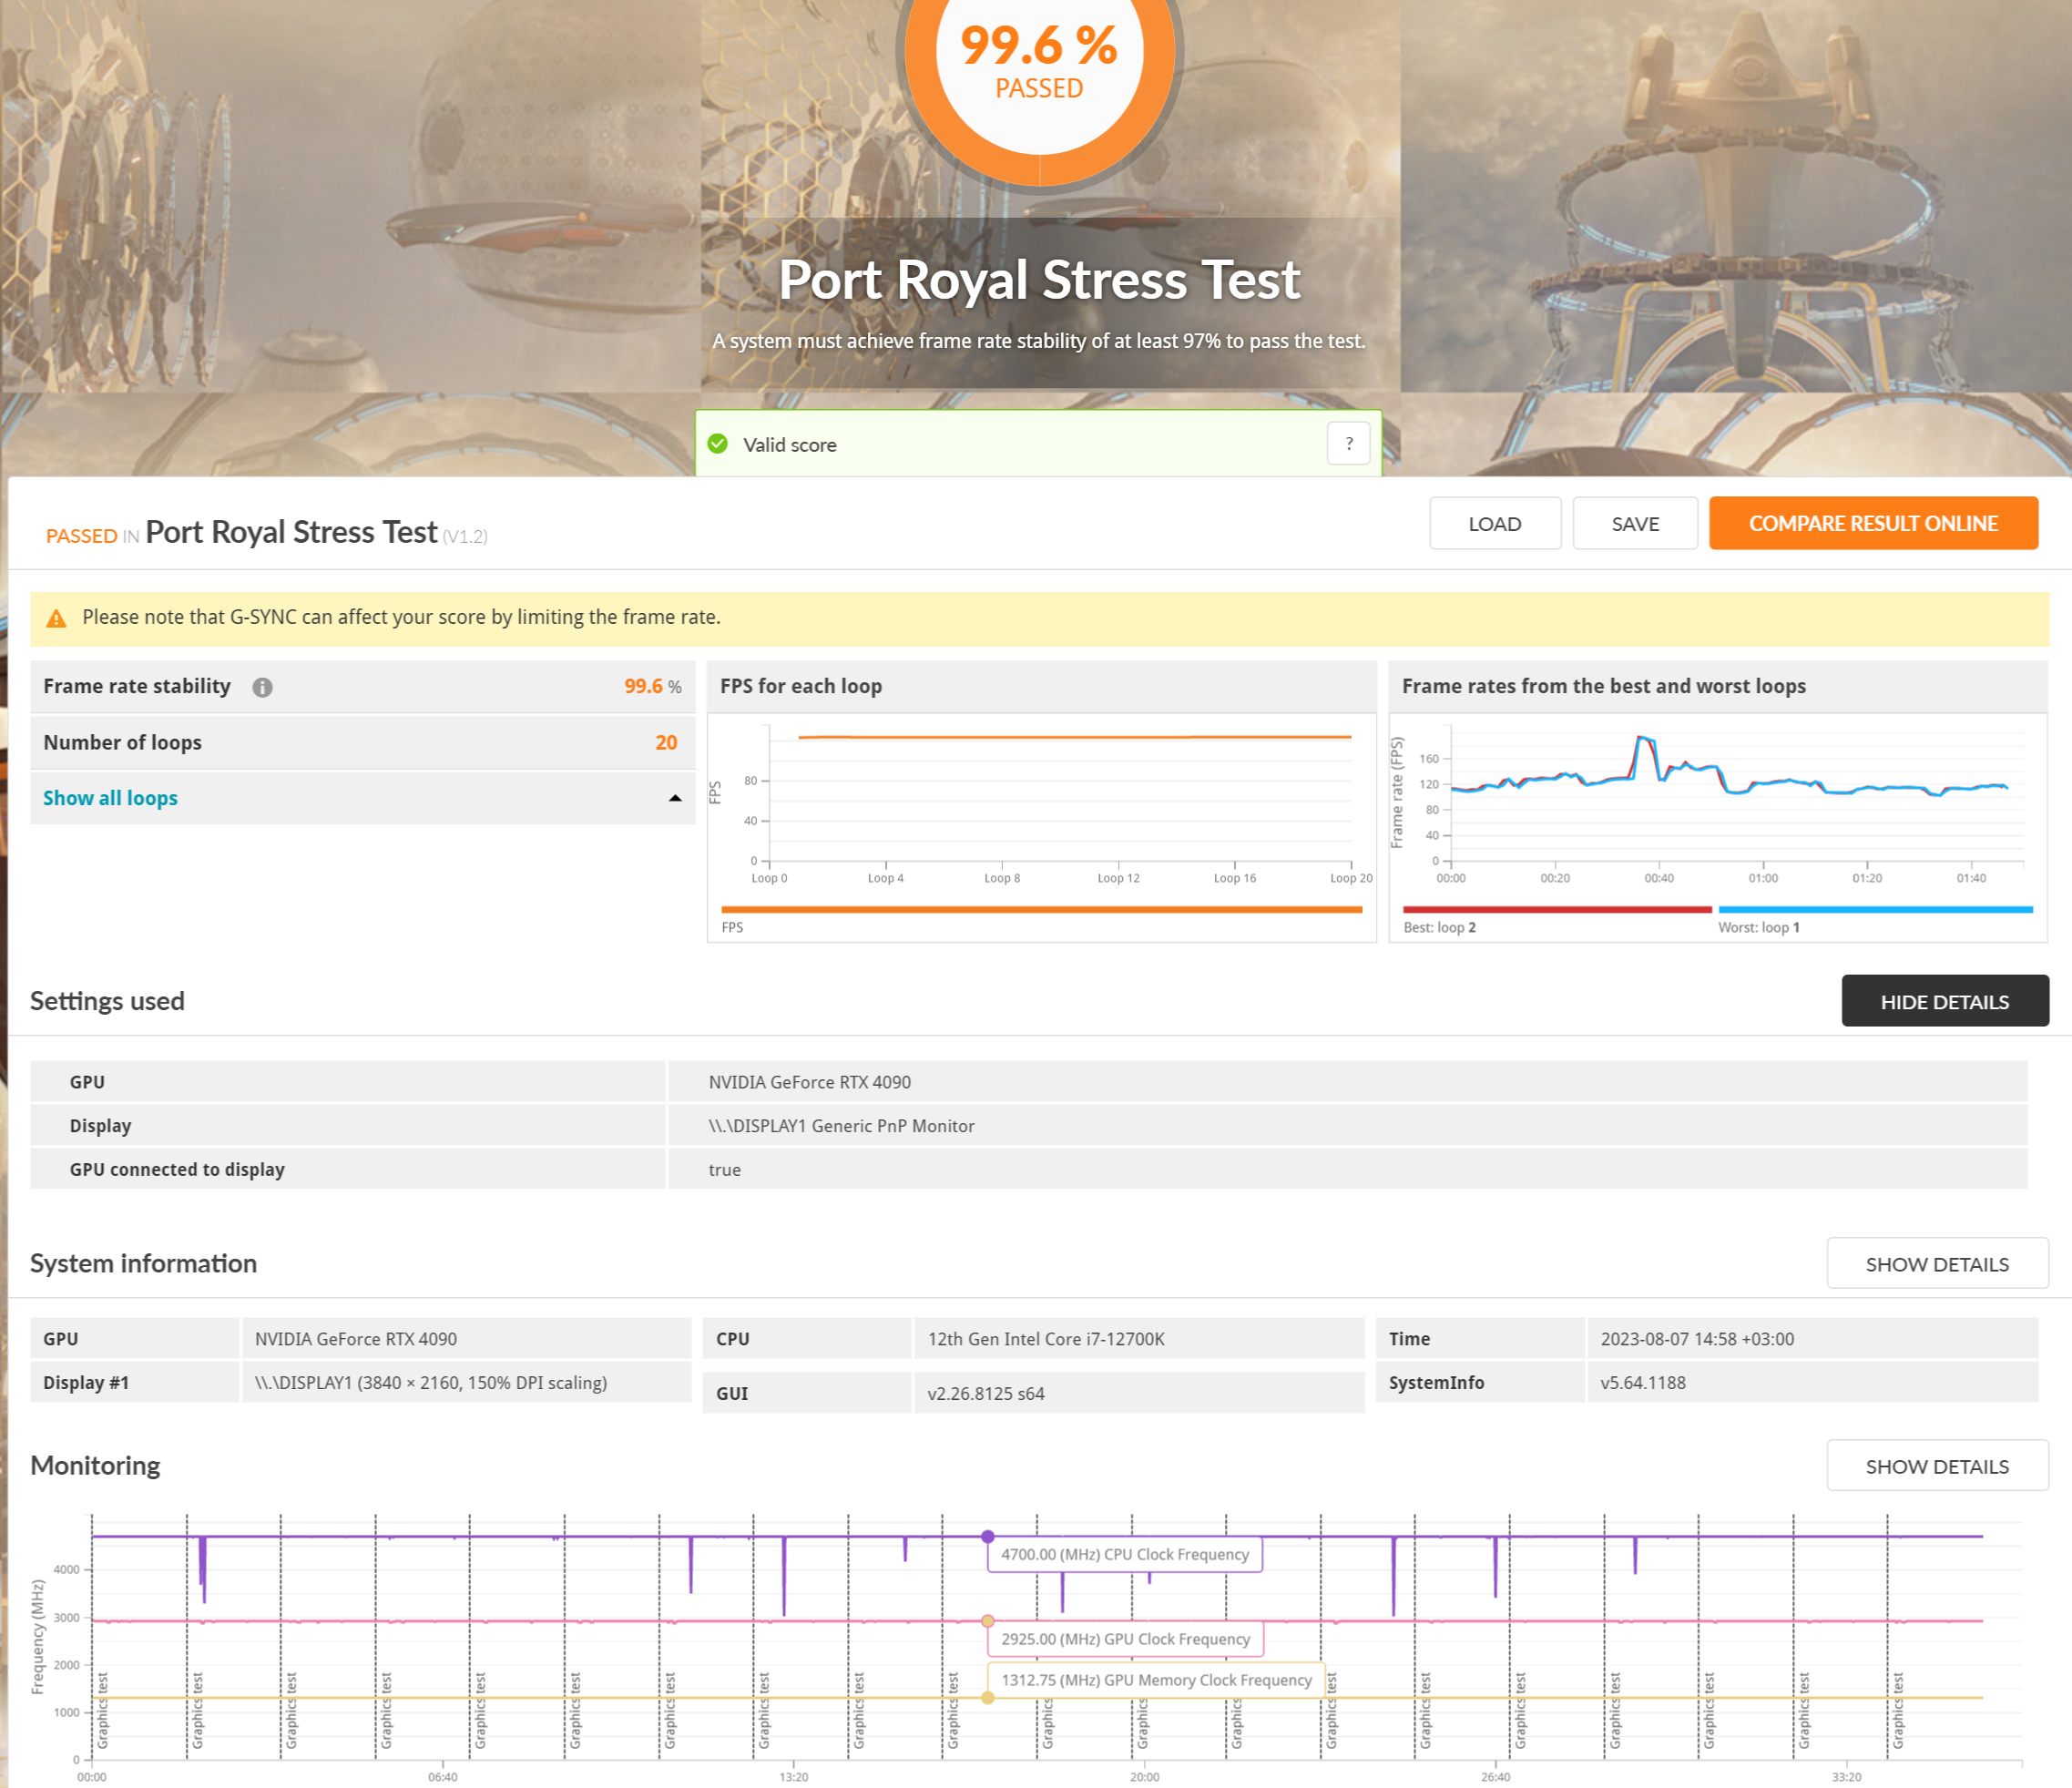
Task: Show details for System information
Action: point(1936,1264)
